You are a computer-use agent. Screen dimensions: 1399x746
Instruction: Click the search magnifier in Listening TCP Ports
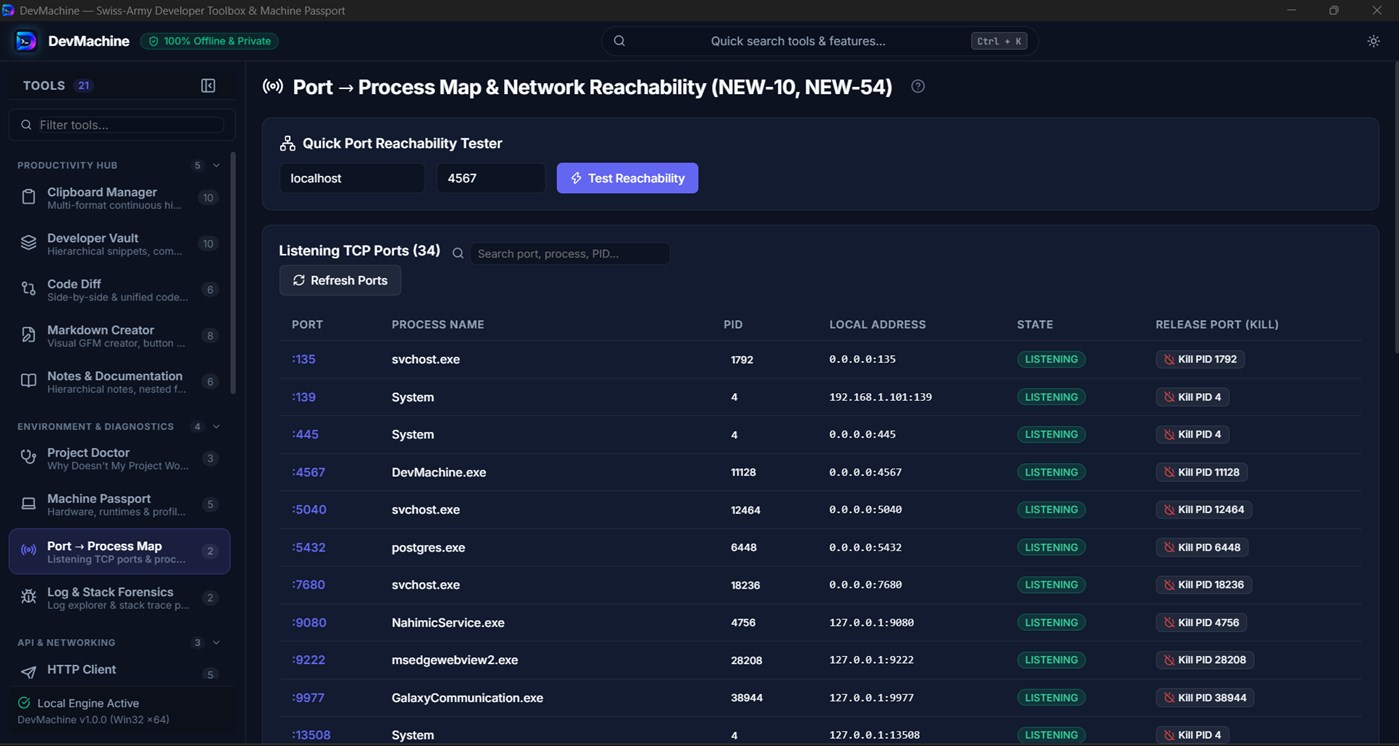pos(458,254)
